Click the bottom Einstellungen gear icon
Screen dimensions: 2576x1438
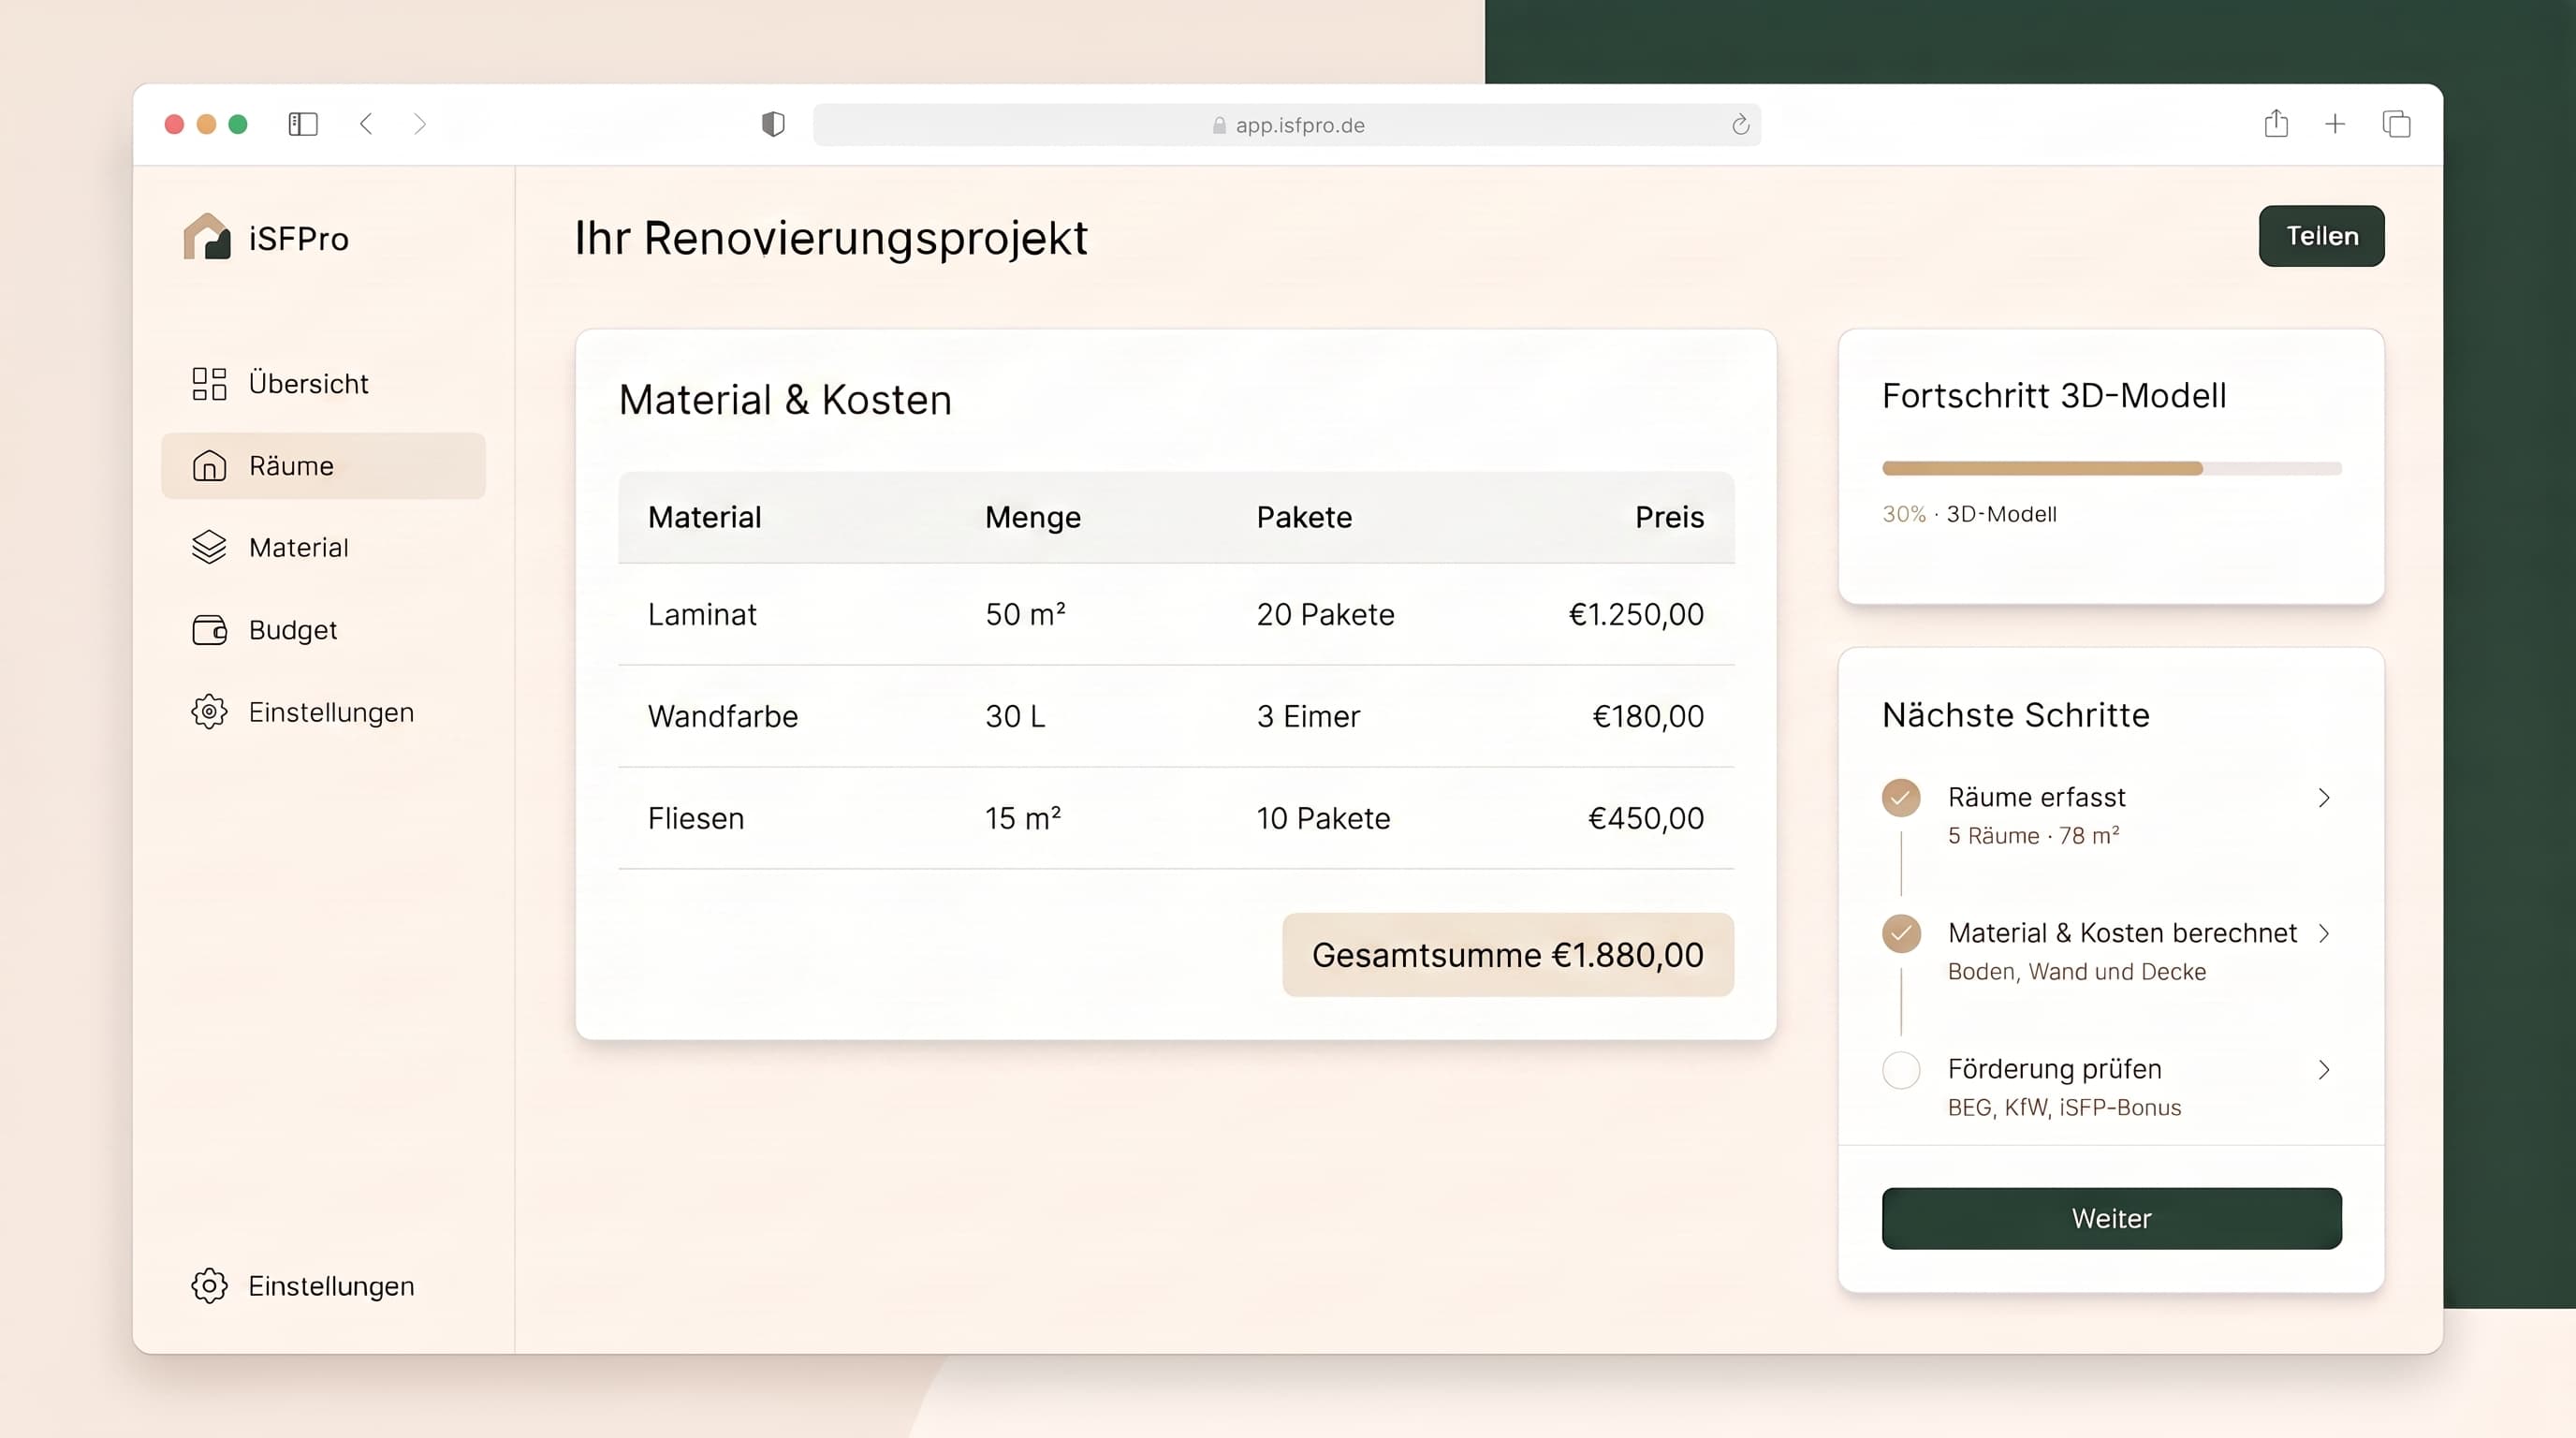tap(209, 1286)
